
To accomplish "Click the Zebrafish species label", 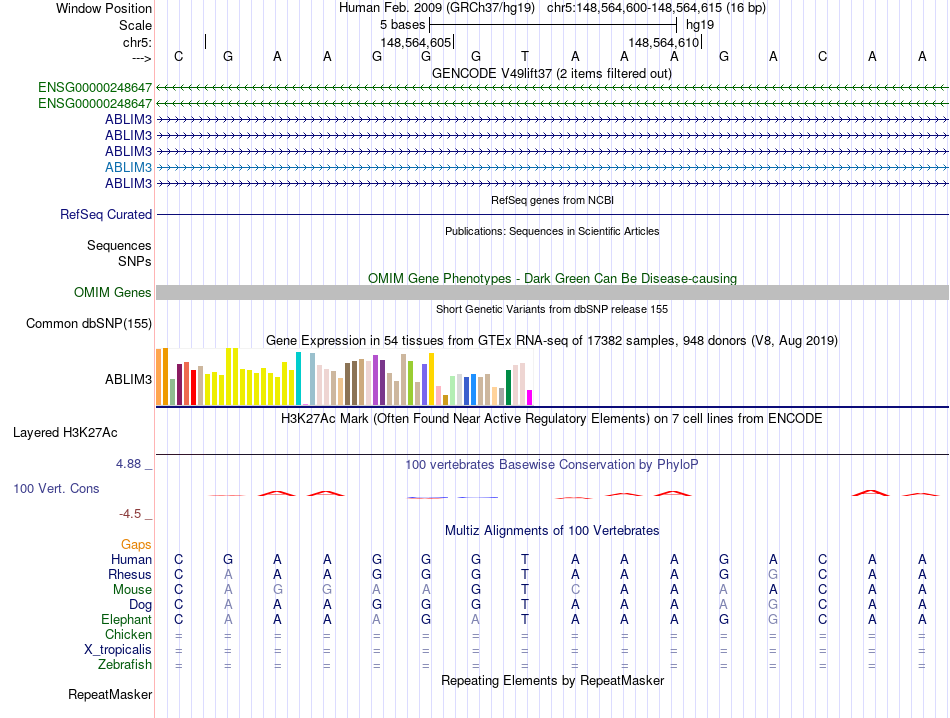I will point(125,665).
